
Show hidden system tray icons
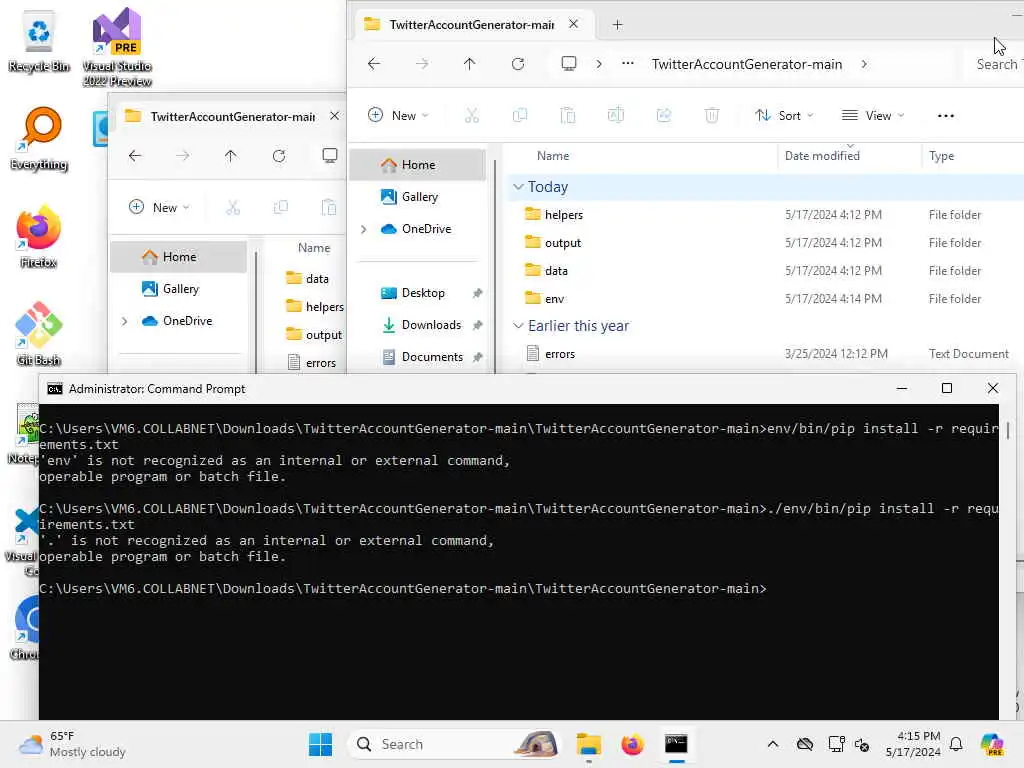(773, 744)
